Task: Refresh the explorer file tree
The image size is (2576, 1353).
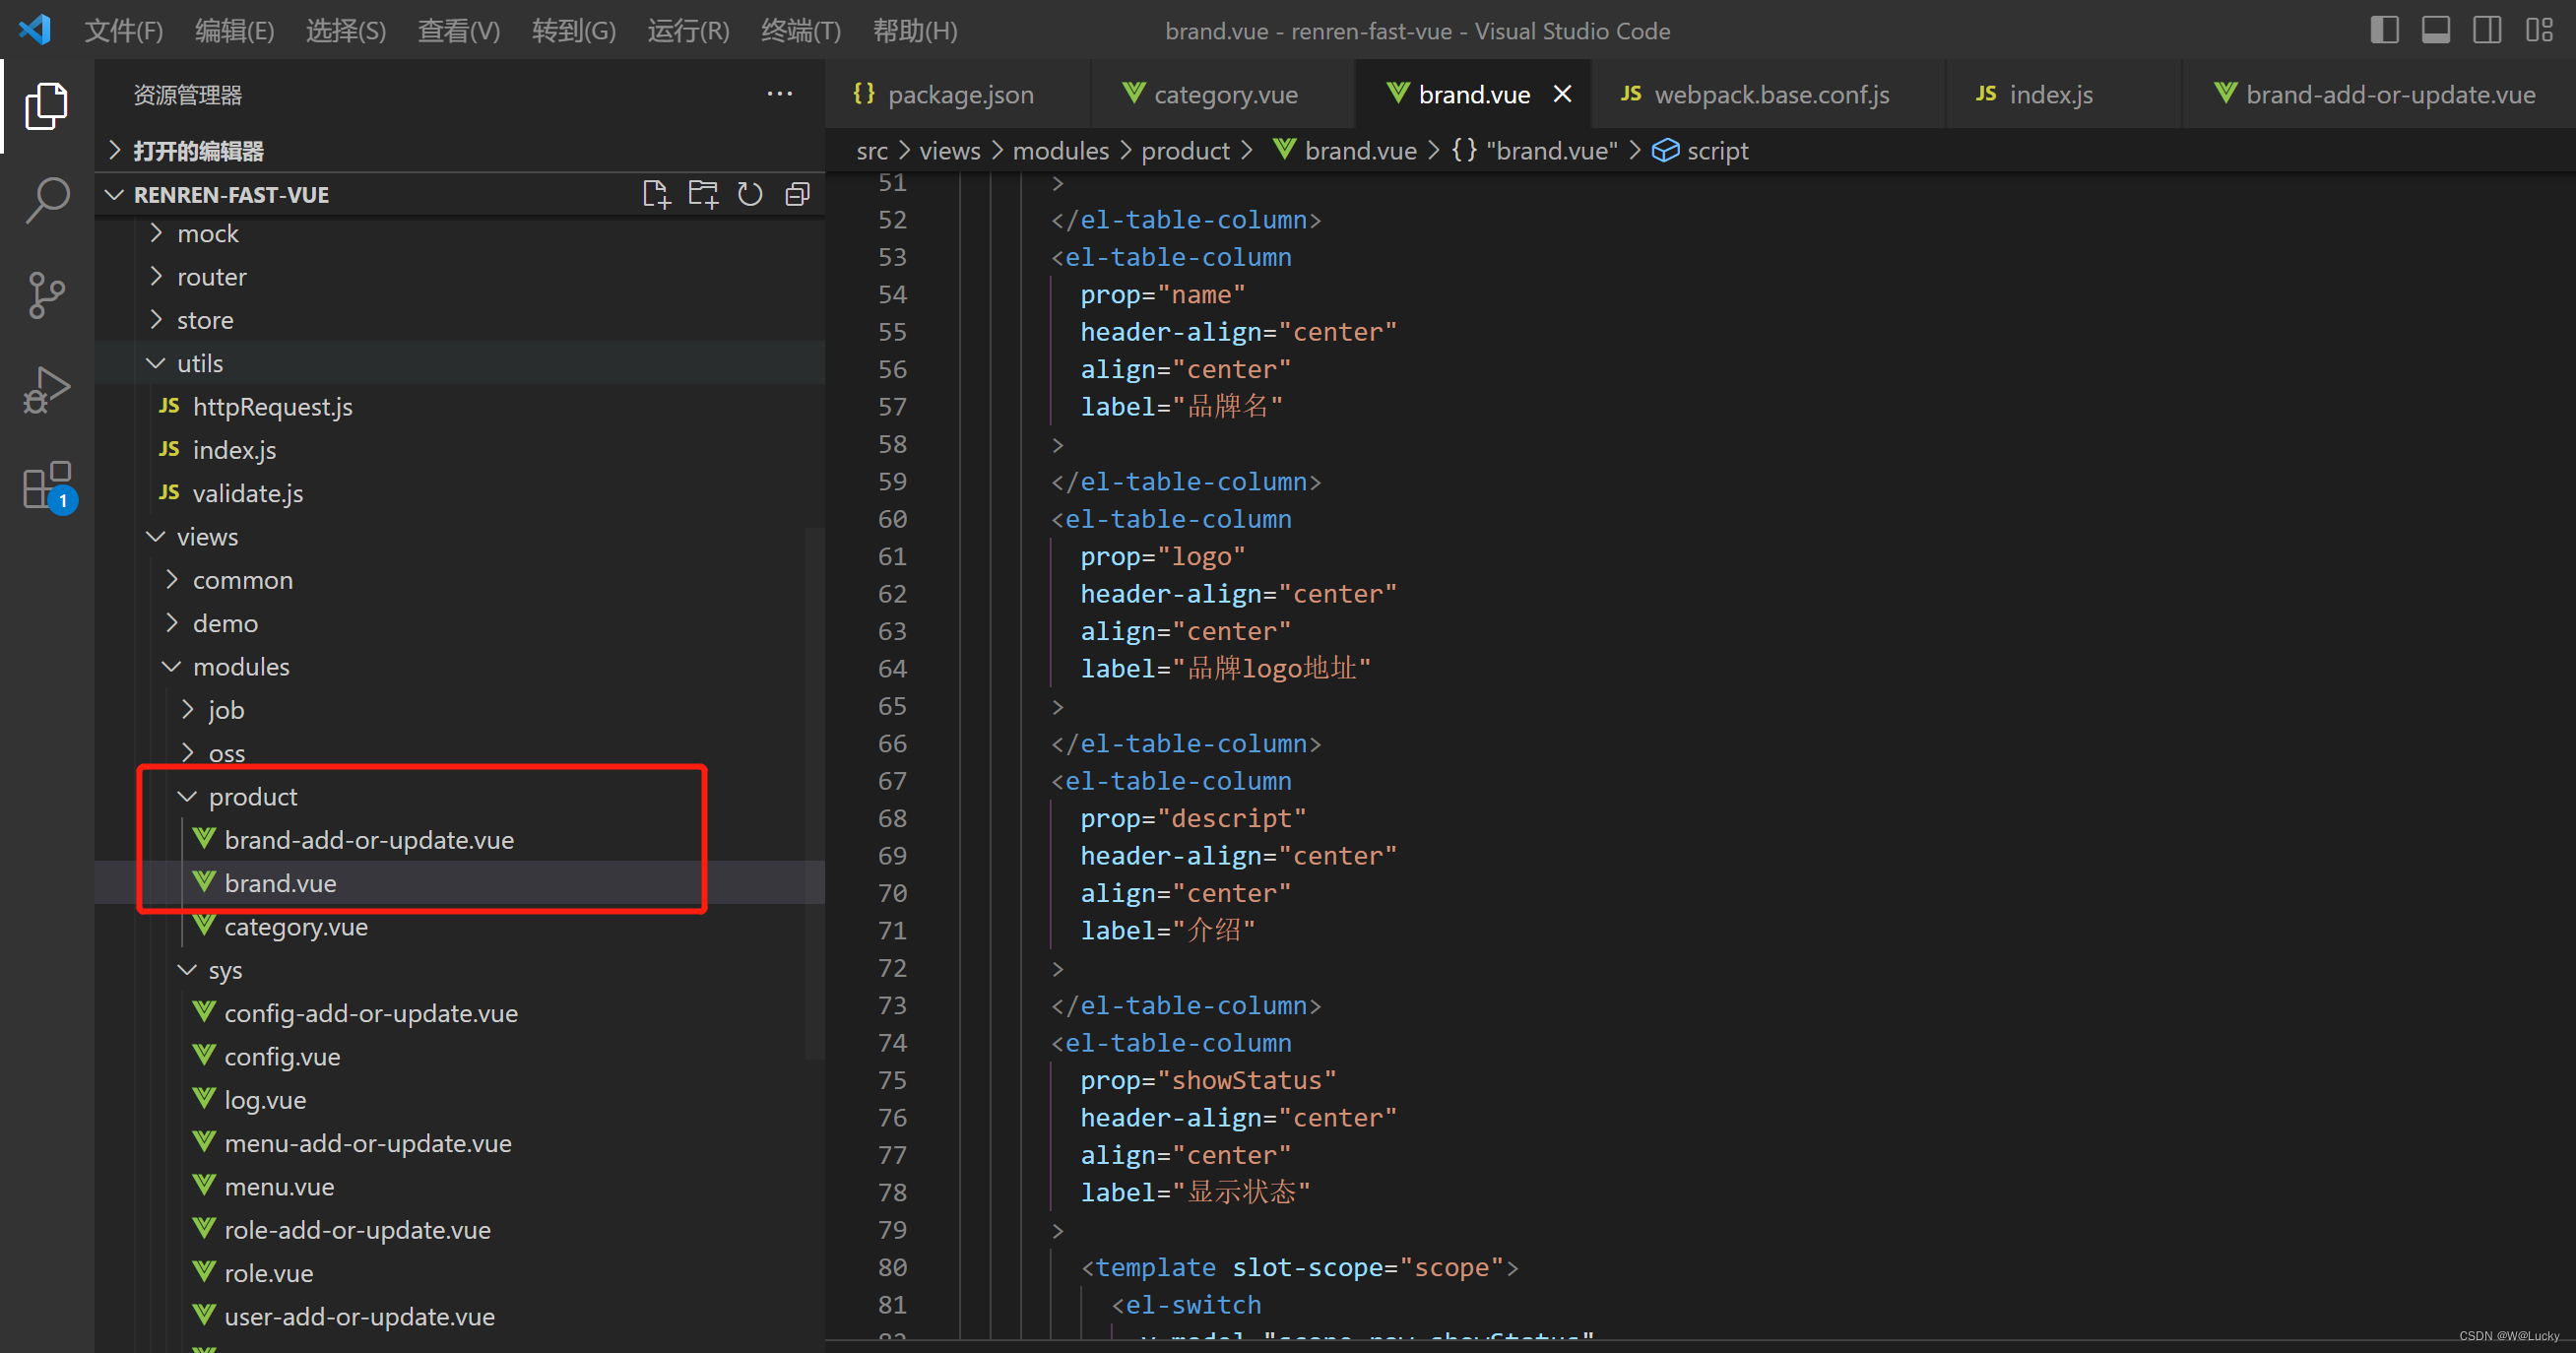Action: (x=750, y=194)
